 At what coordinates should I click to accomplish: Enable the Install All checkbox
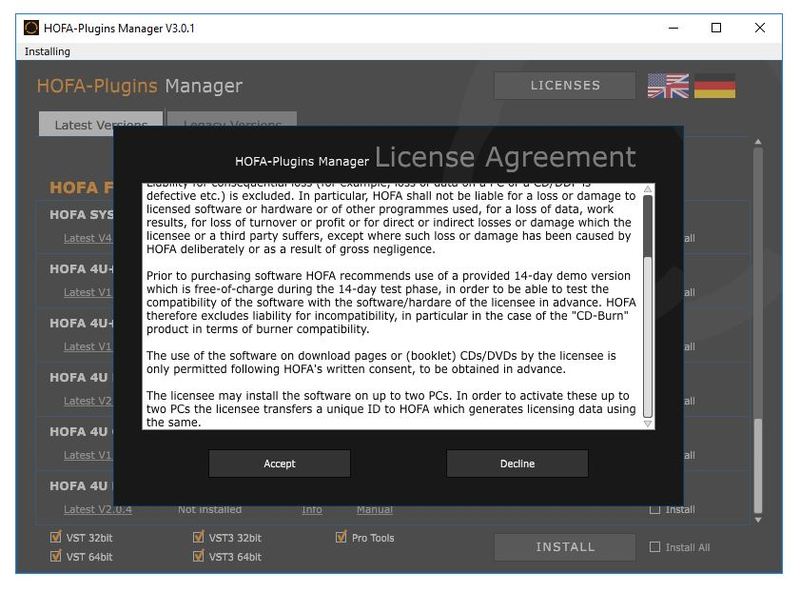click(655, 547)
